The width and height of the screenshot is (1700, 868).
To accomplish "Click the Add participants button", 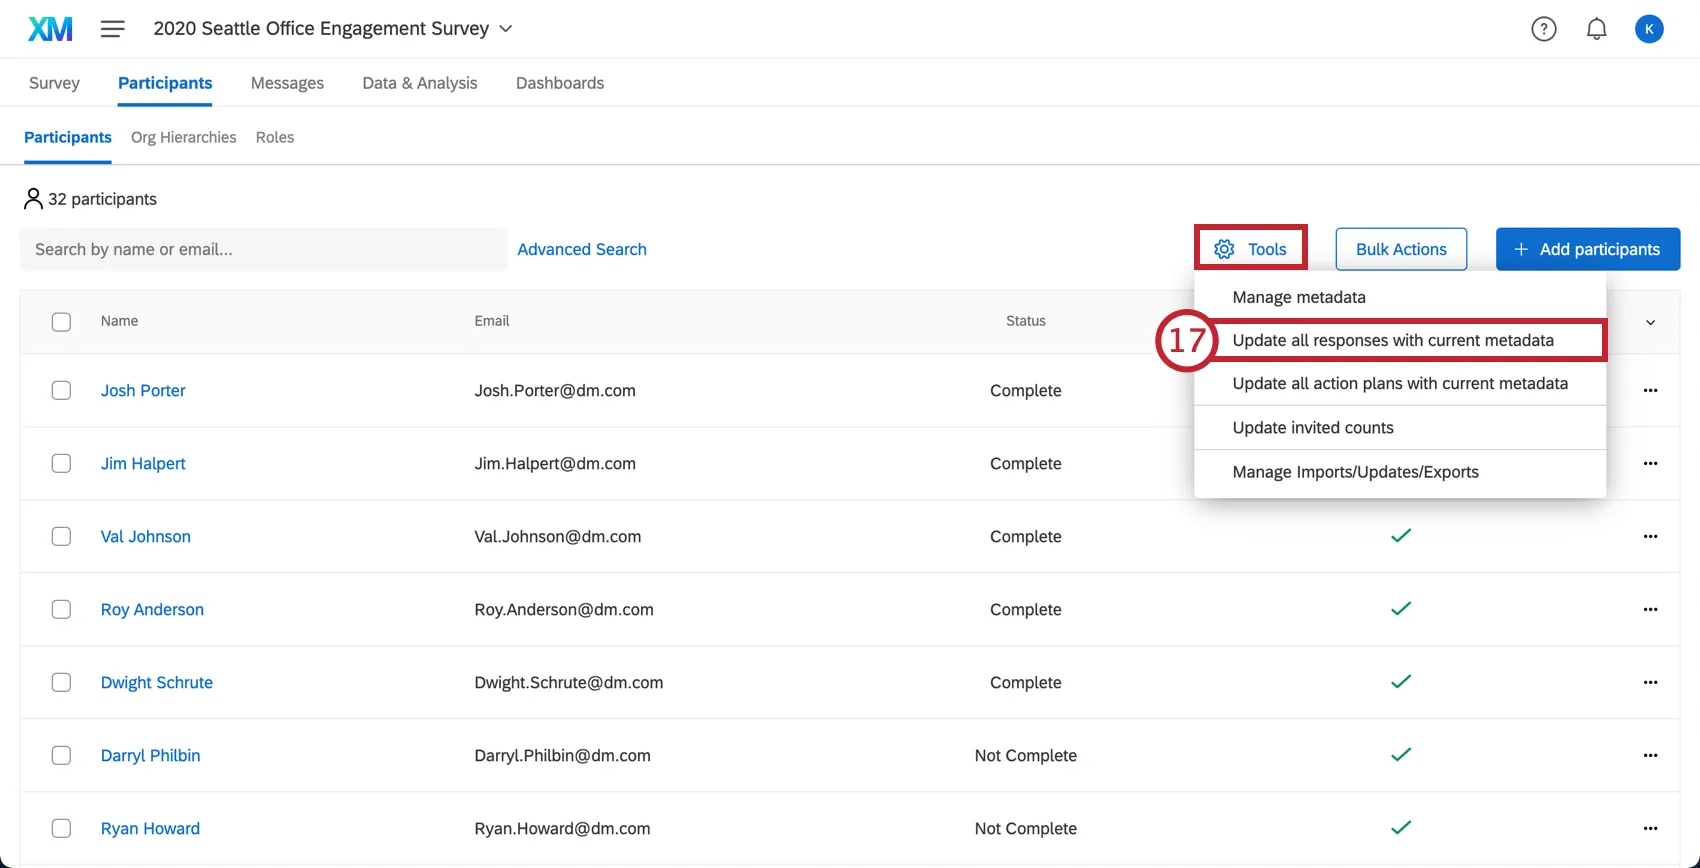I will coord(1587,249).
